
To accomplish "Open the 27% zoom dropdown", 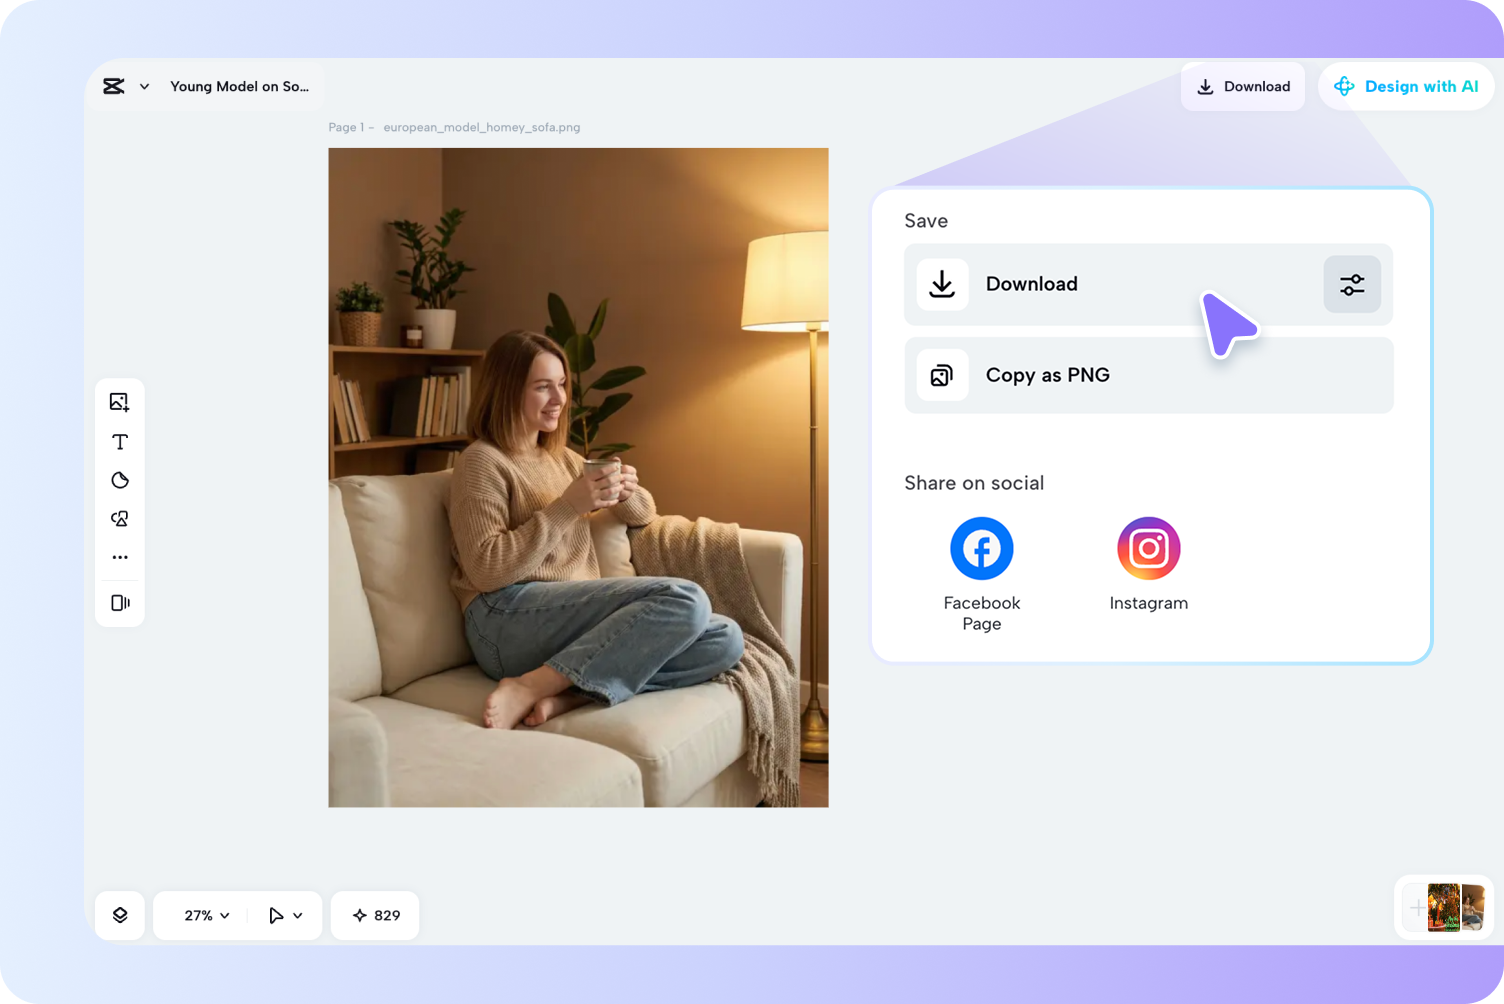I will [207, 915].
